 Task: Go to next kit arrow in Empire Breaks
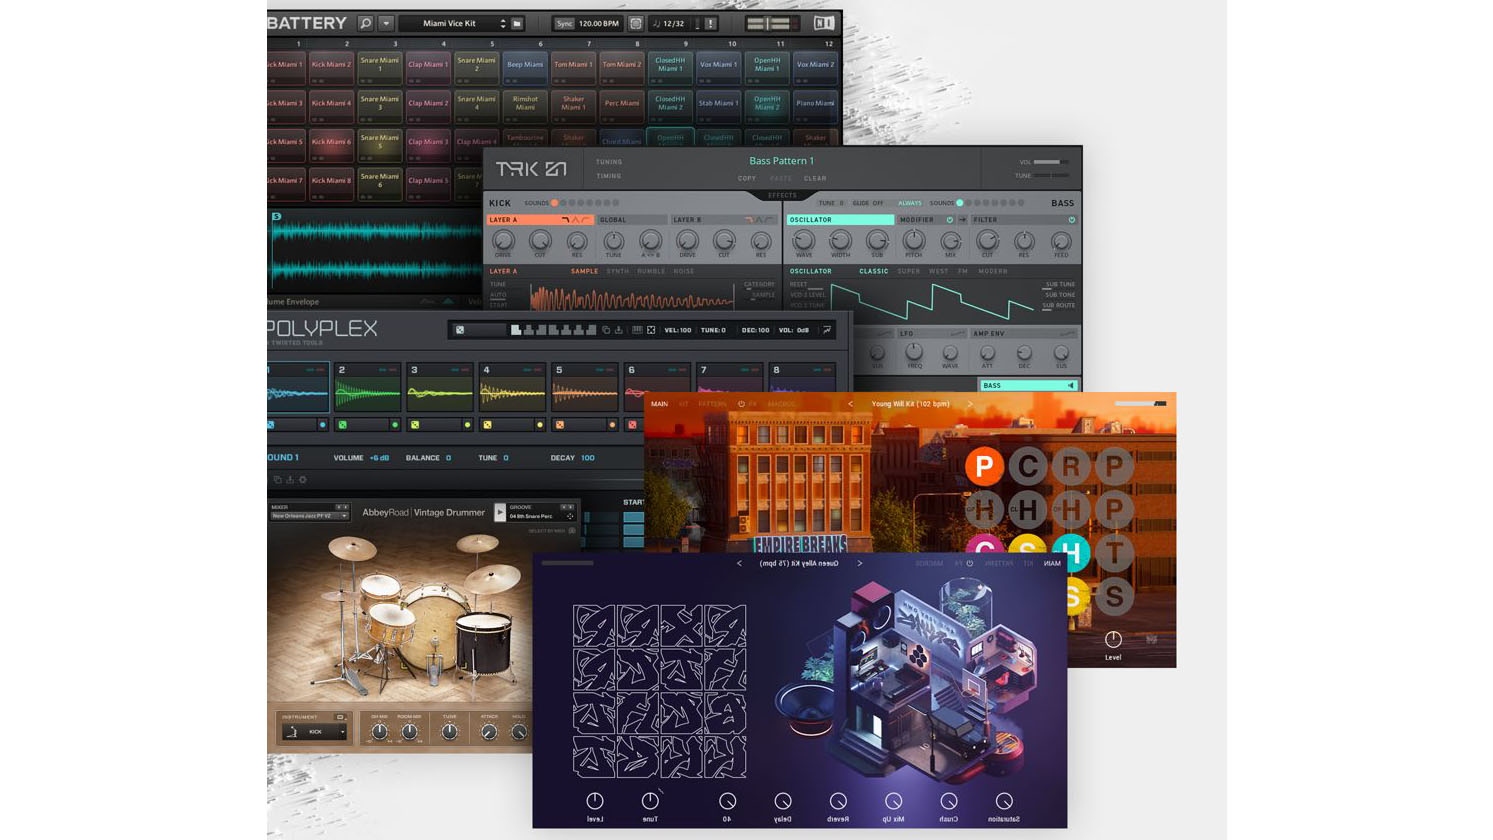click(x=970, y=404)
